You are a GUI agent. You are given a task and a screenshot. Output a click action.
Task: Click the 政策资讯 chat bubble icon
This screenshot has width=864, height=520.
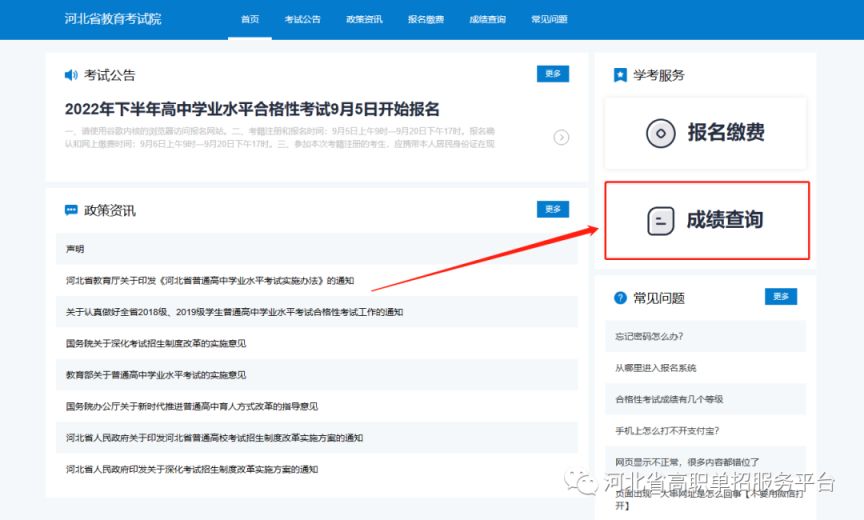71,210
